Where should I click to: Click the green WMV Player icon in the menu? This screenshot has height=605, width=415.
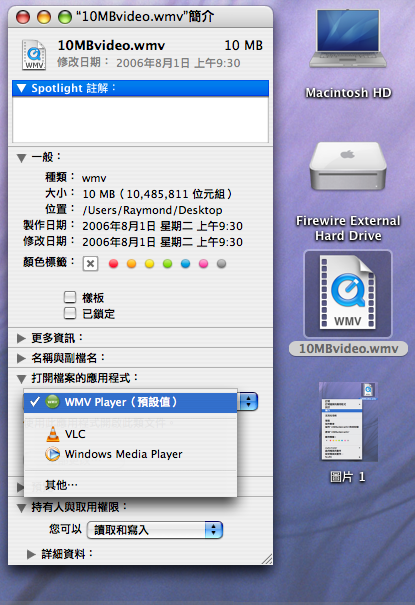click(x=52, y=402)
